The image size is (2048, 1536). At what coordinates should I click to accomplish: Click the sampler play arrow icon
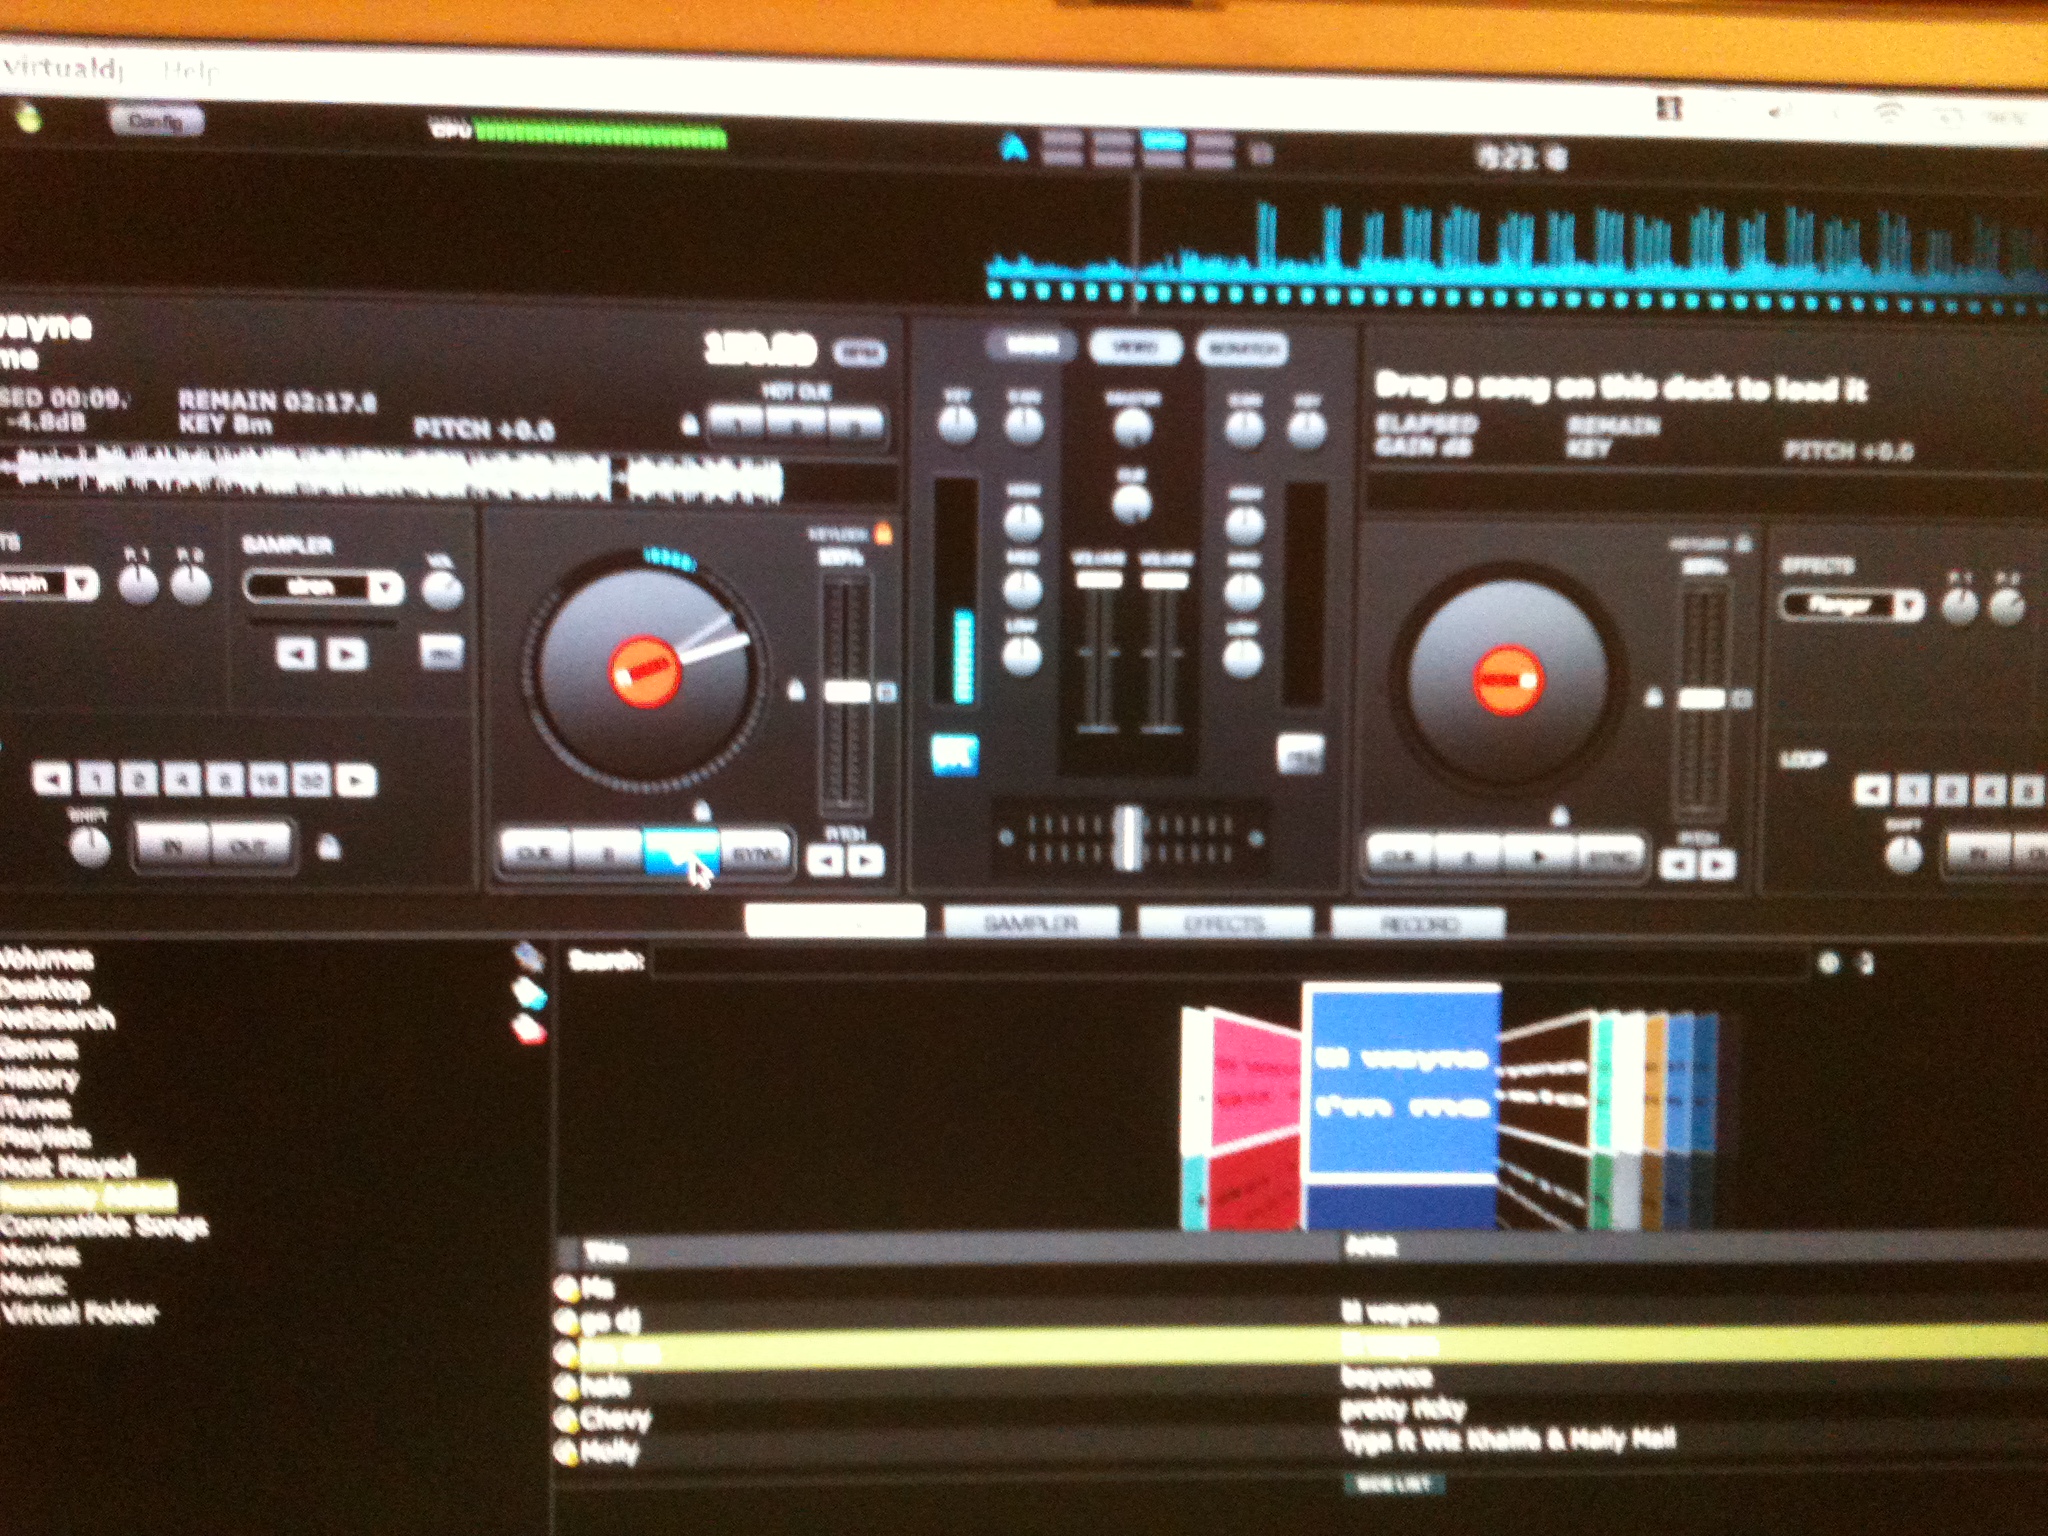pyautogui.click(x=348, y=655)
